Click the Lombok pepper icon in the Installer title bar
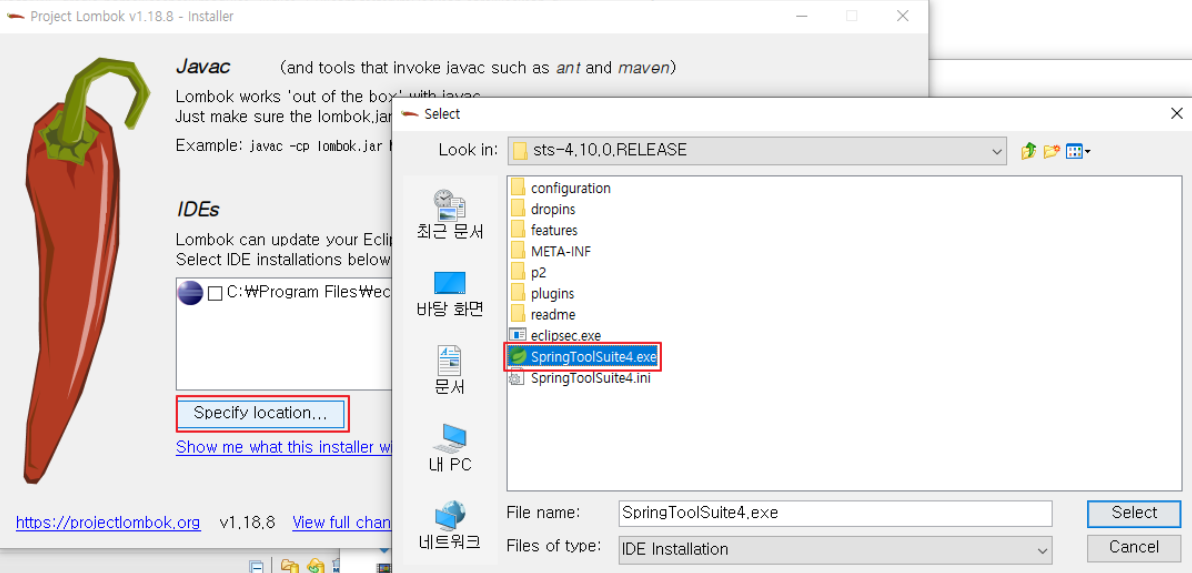Screen dimensions: 1192x573 click(15, 16)
